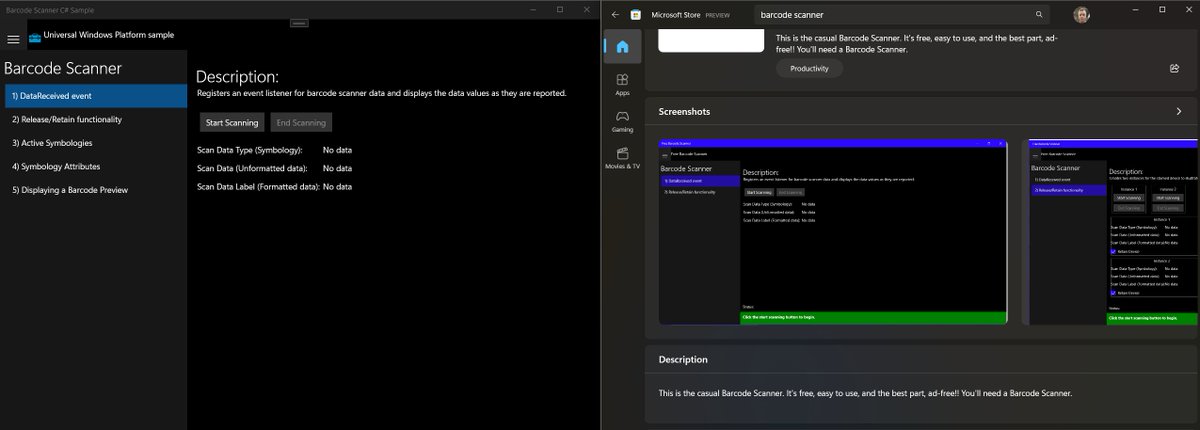
Task: Open Release/Retain functionality scenario
Action: tap(94, 119)
